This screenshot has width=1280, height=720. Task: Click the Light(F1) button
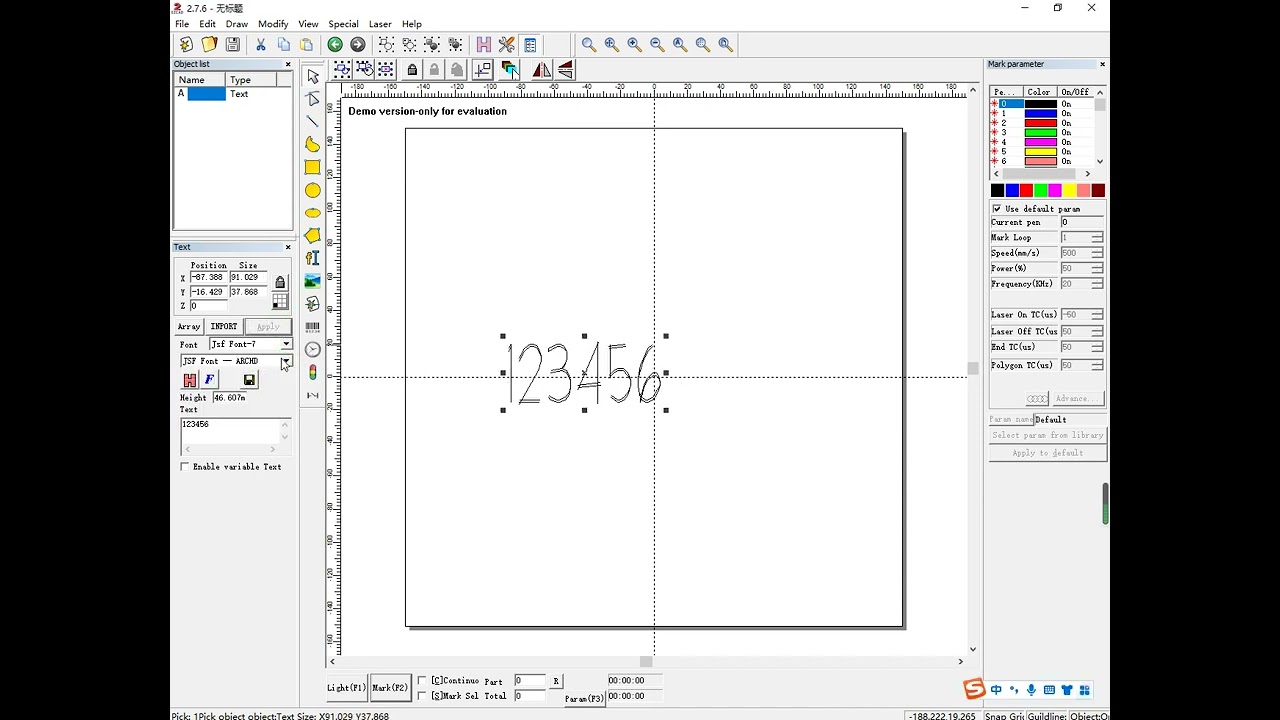point(347,688)
